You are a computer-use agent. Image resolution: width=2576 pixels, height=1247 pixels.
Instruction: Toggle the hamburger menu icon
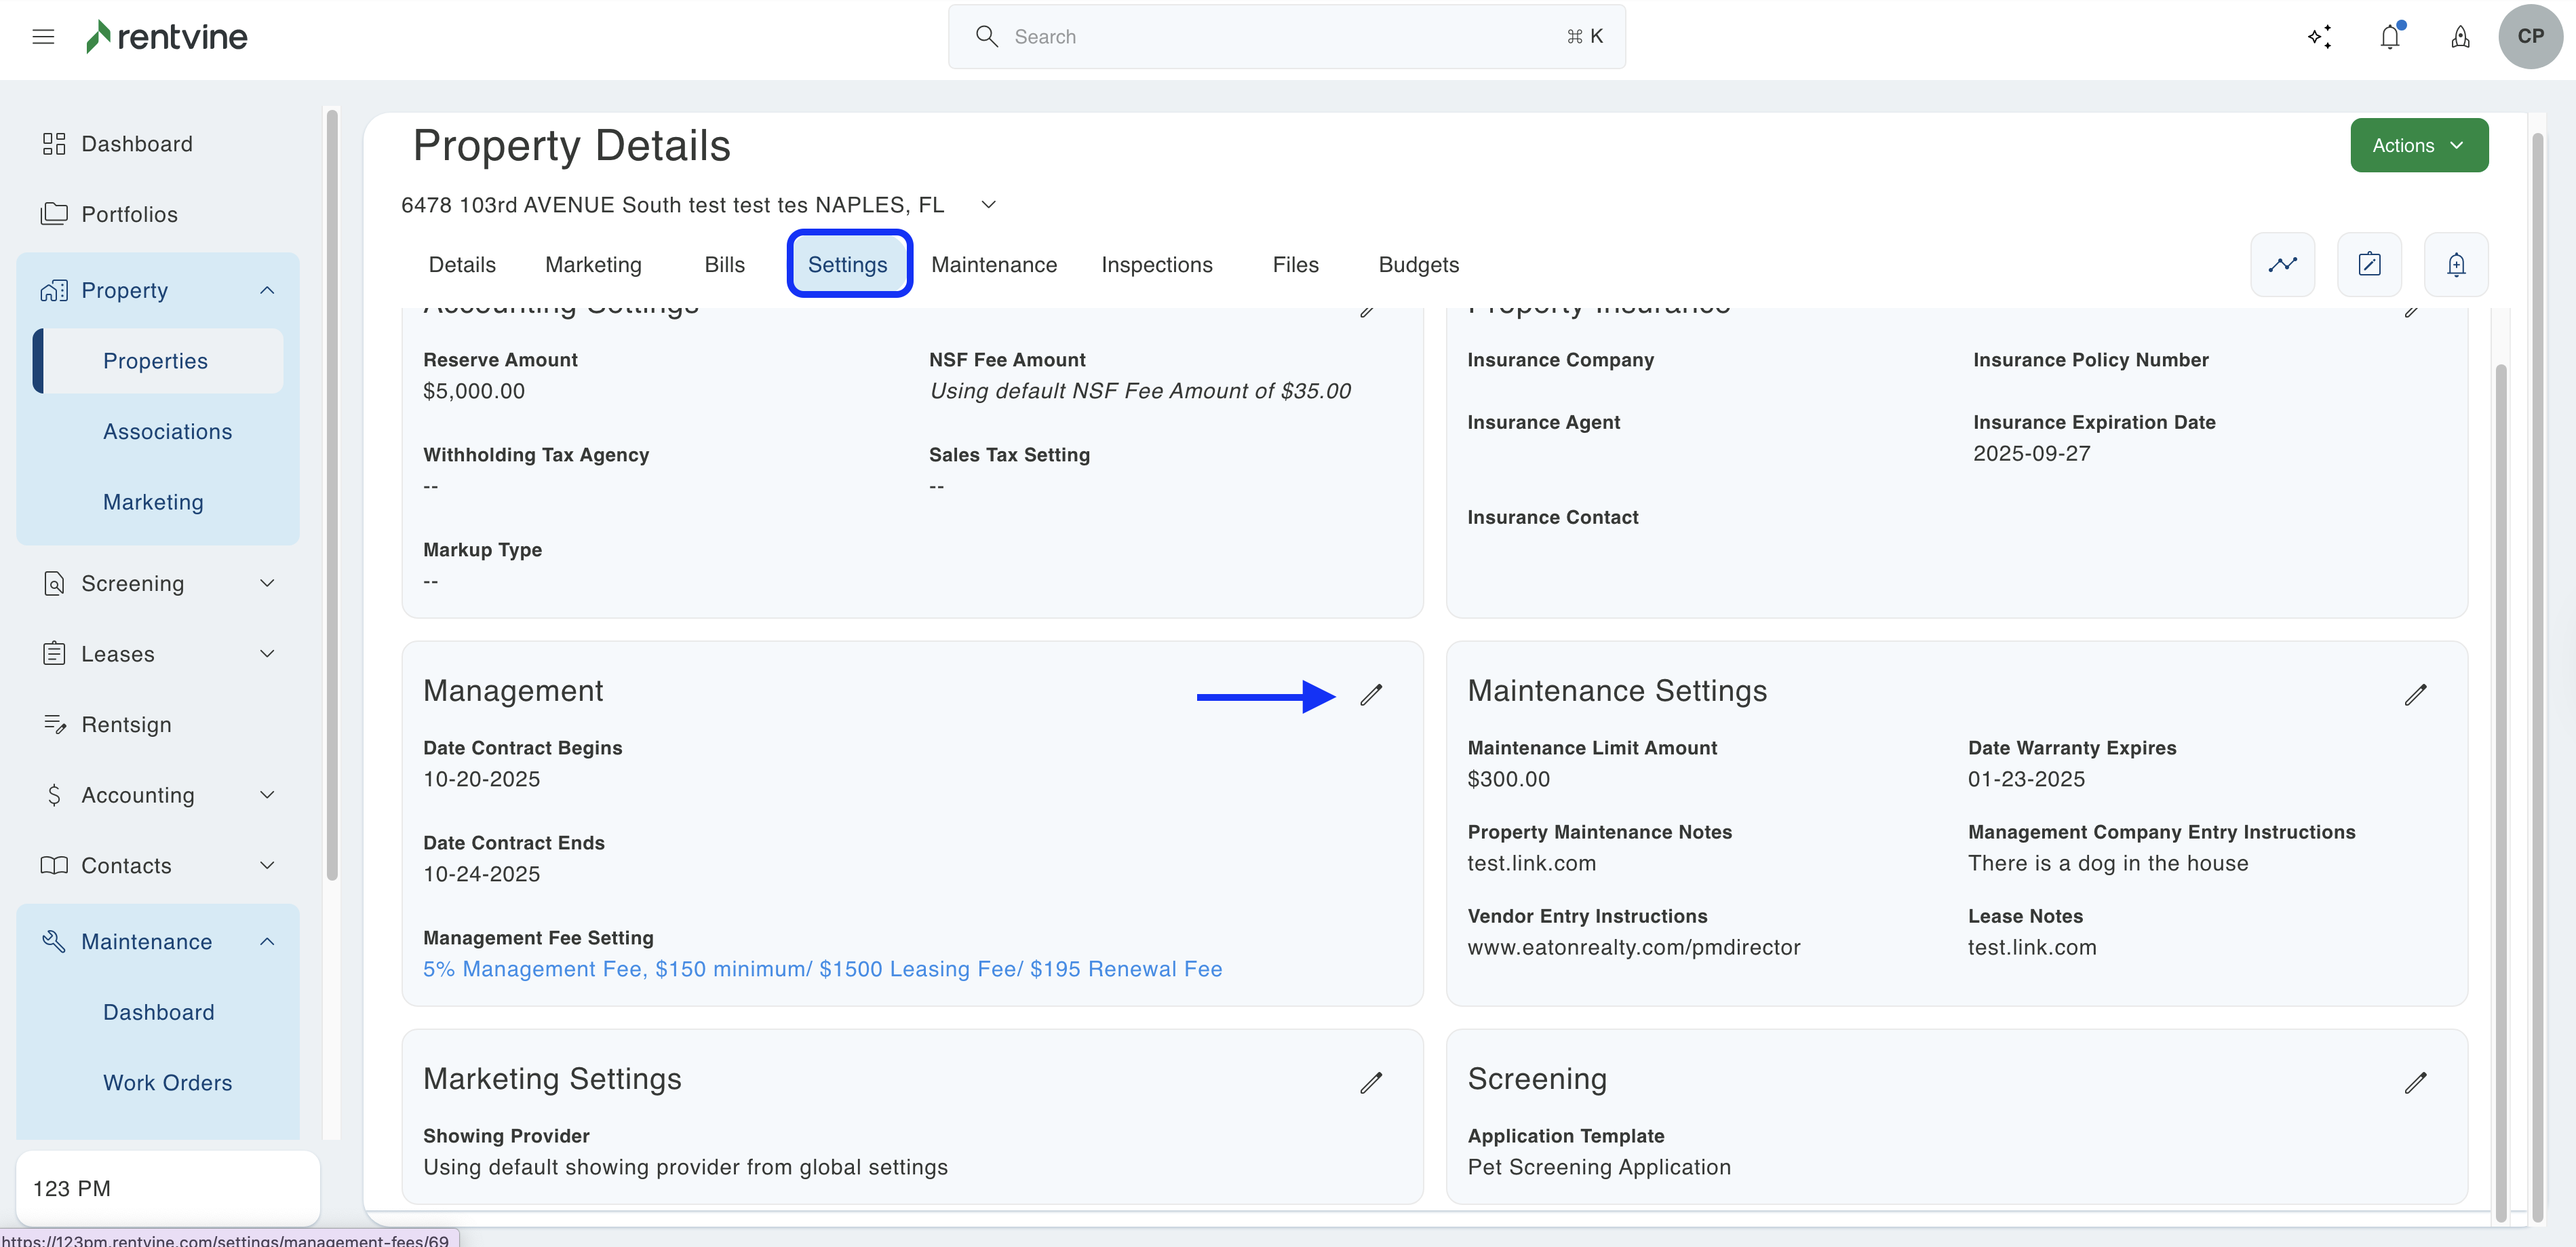[x=43, y=37]
